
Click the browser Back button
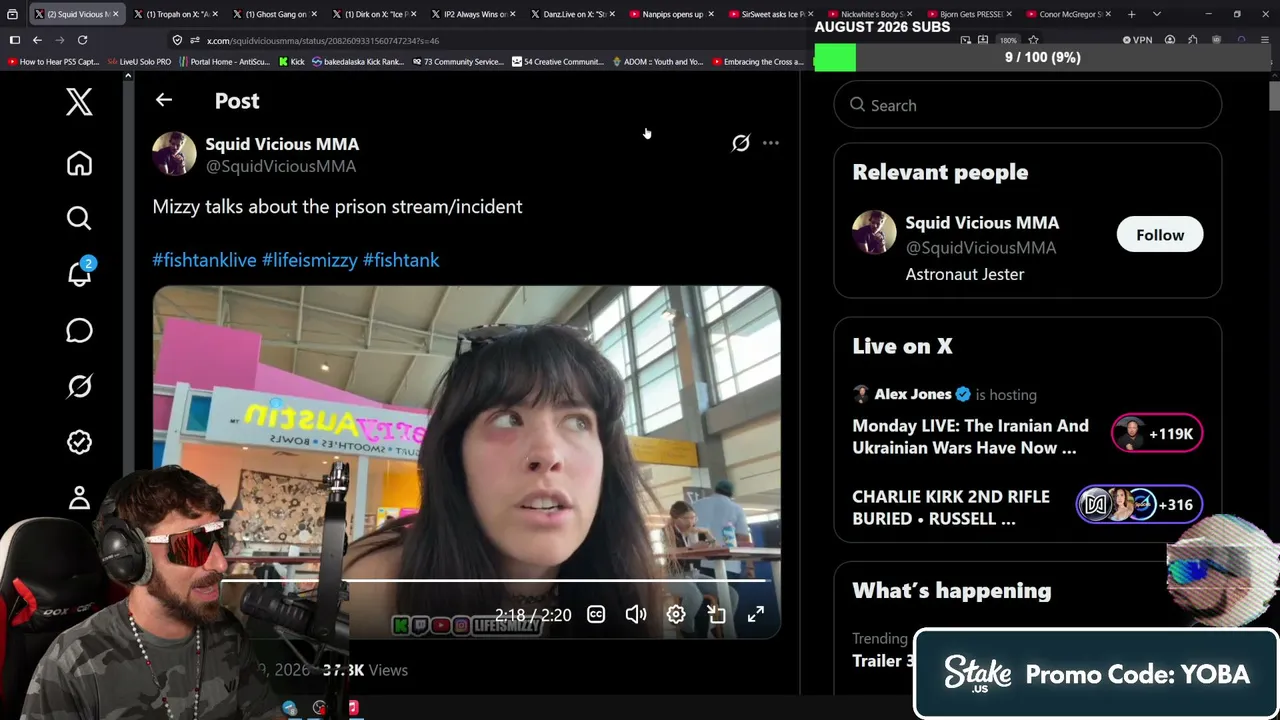click(x=37, y=40)
